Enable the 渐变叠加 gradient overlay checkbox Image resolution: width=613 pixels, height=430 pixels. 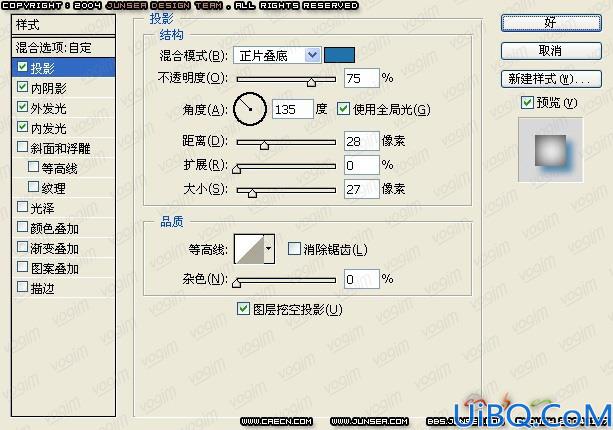pos(23,247)
